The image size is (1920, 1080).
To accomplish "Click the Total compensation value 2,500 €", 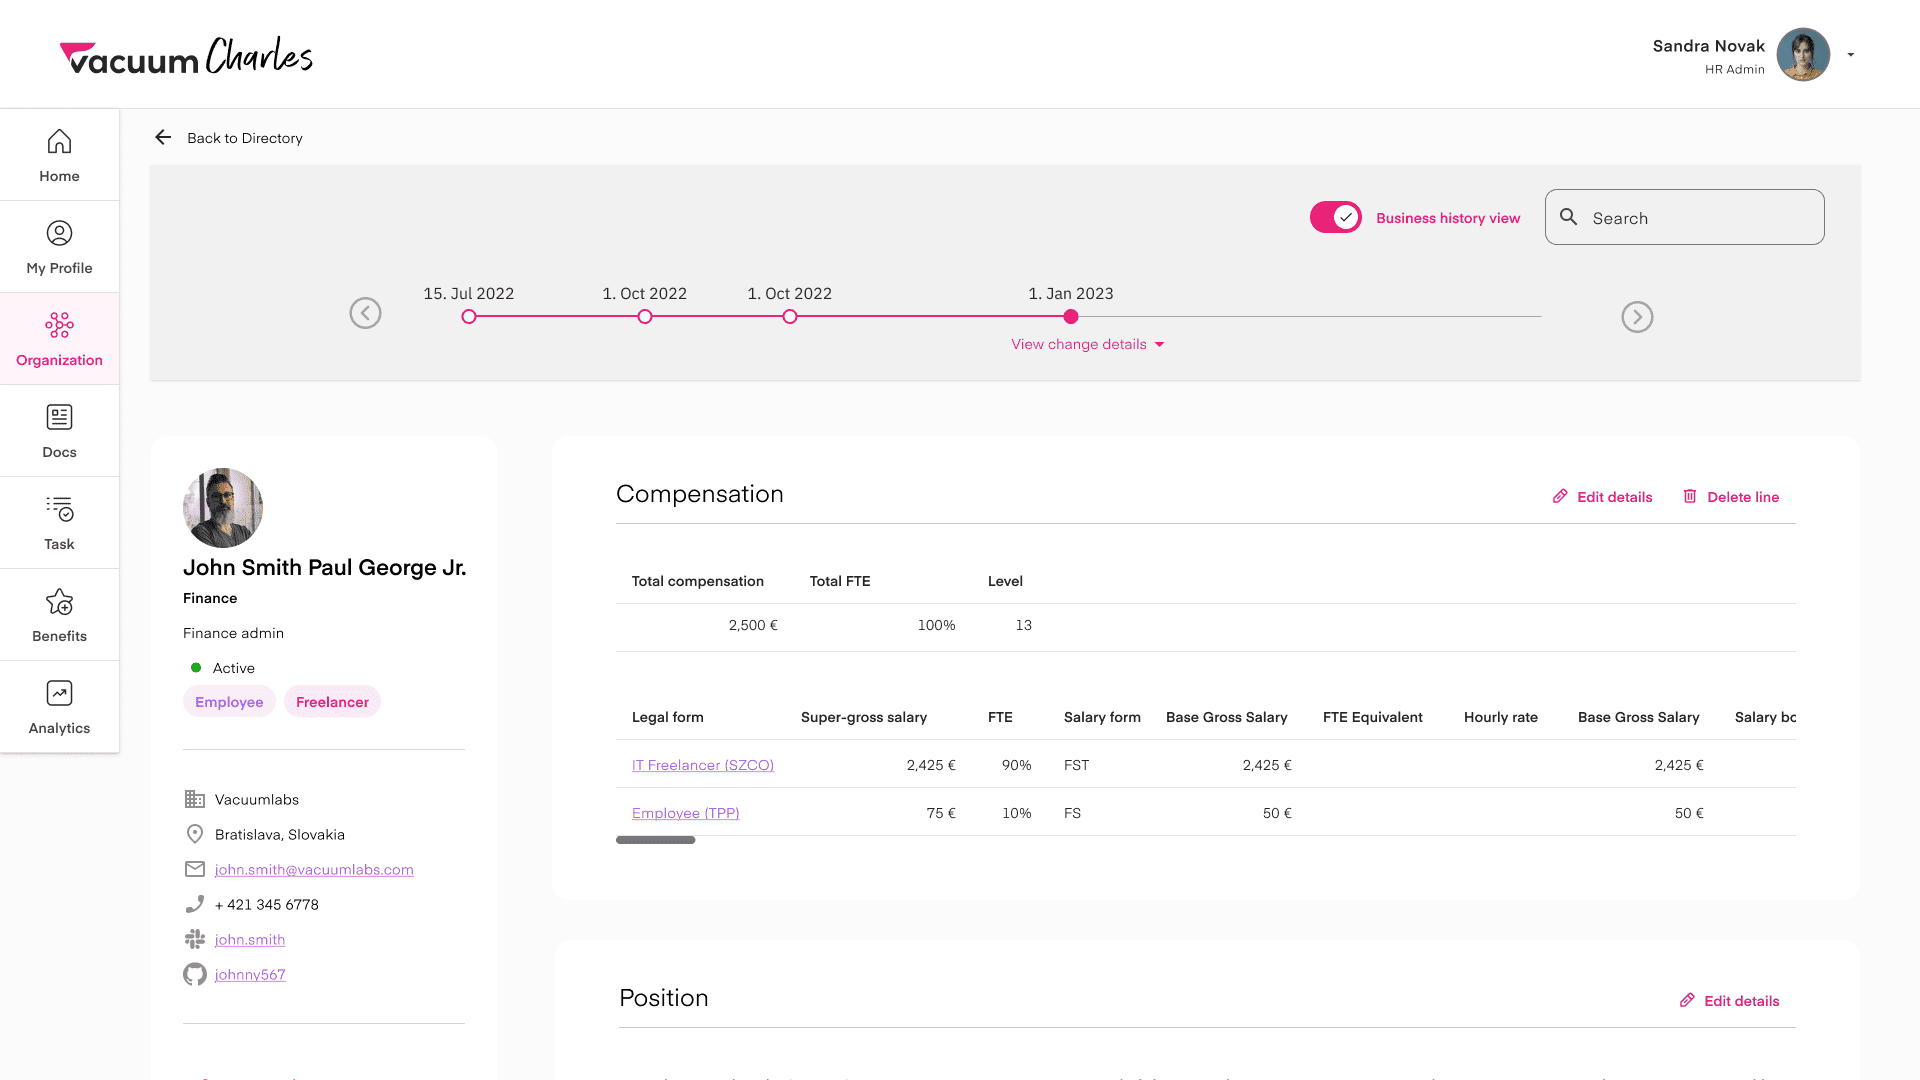I will coord(753,625).
